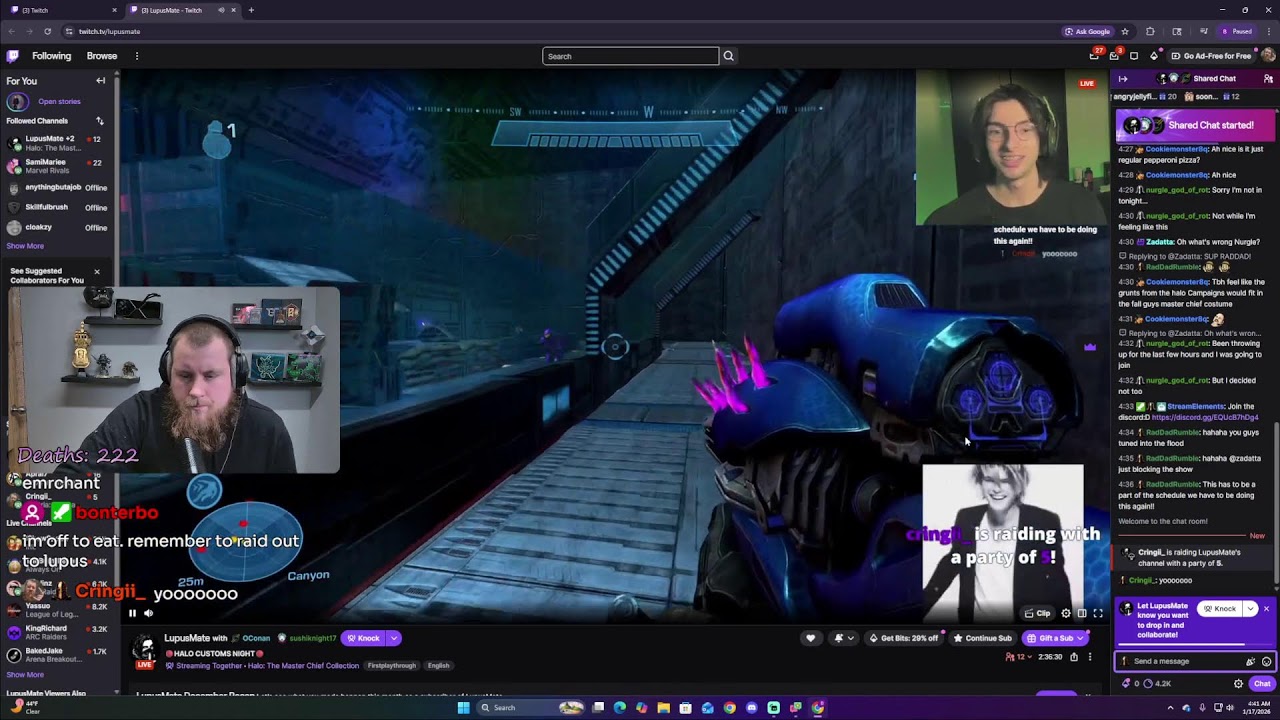Click the Twitch search box
Viewport: 1280px width, 720px height.
pos(630,56)
